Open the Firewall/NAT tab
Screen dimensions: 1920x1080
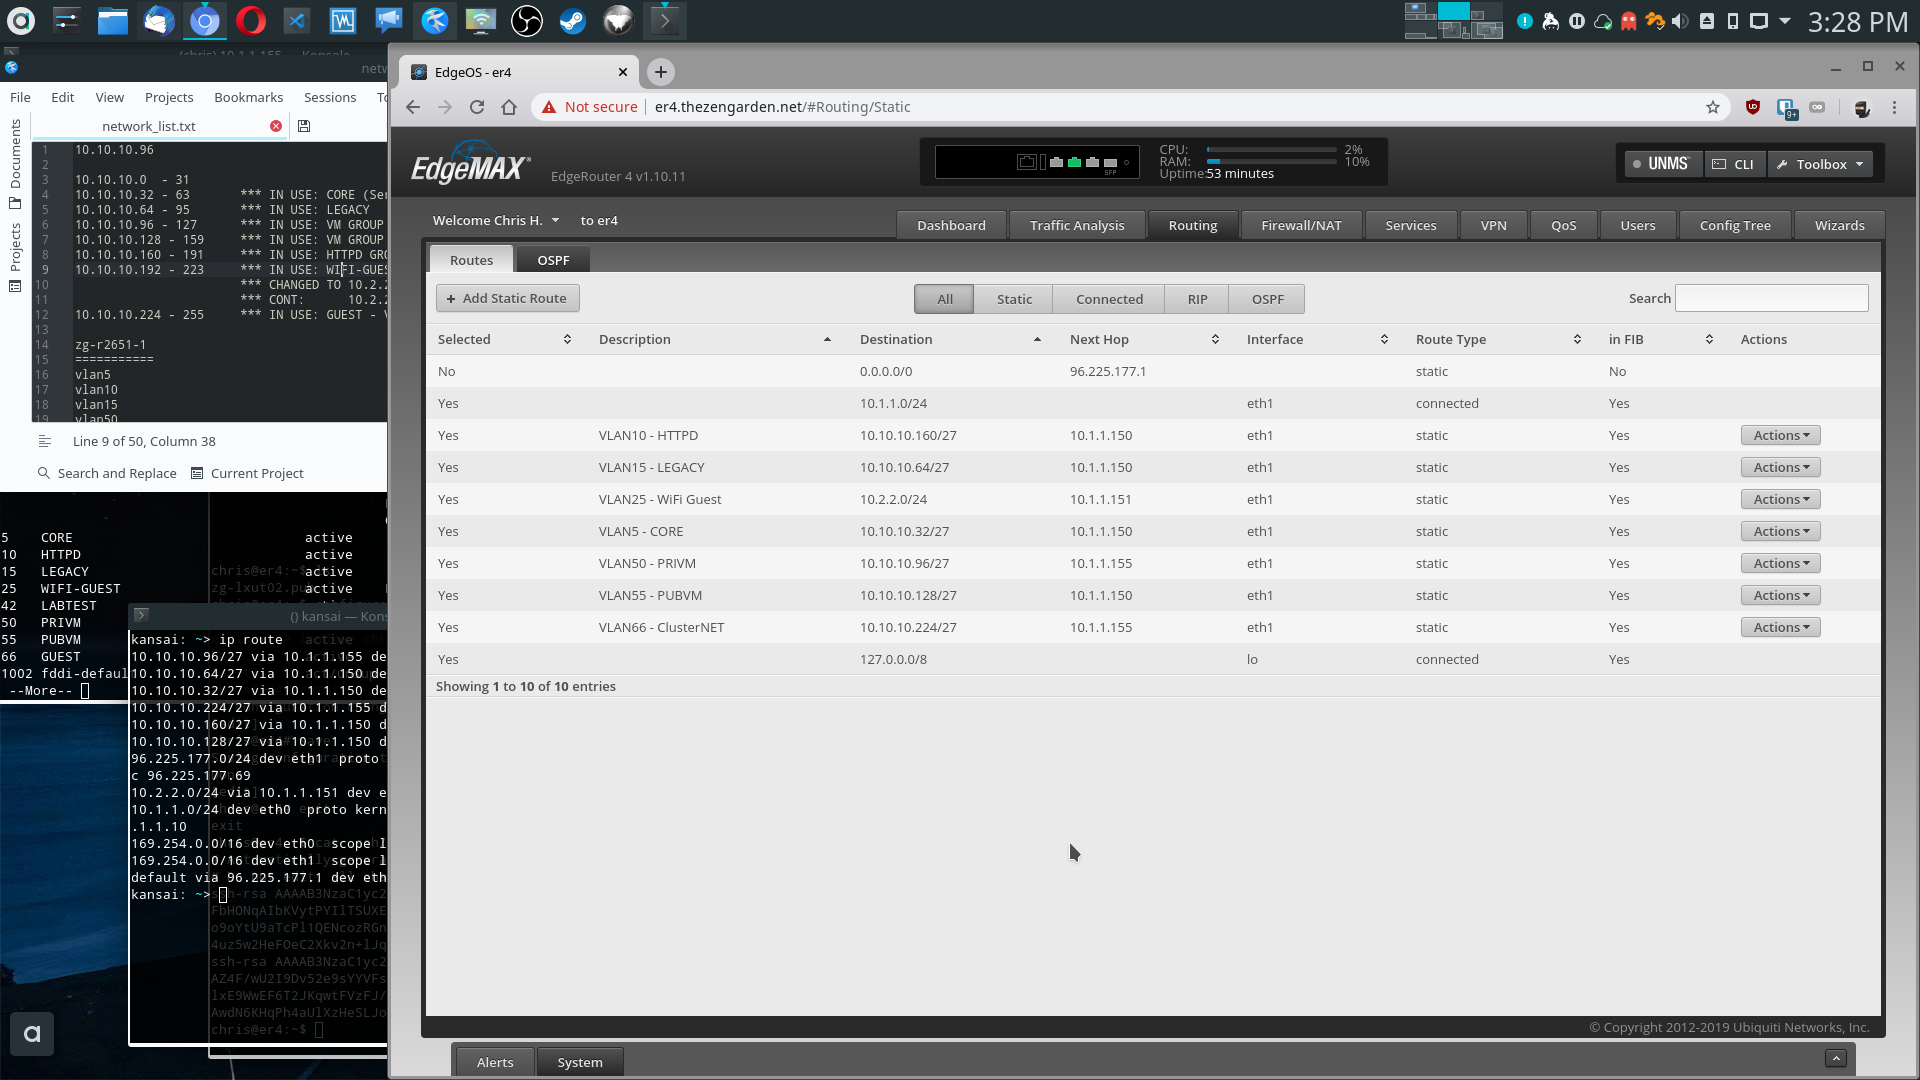coord(1301,225)
